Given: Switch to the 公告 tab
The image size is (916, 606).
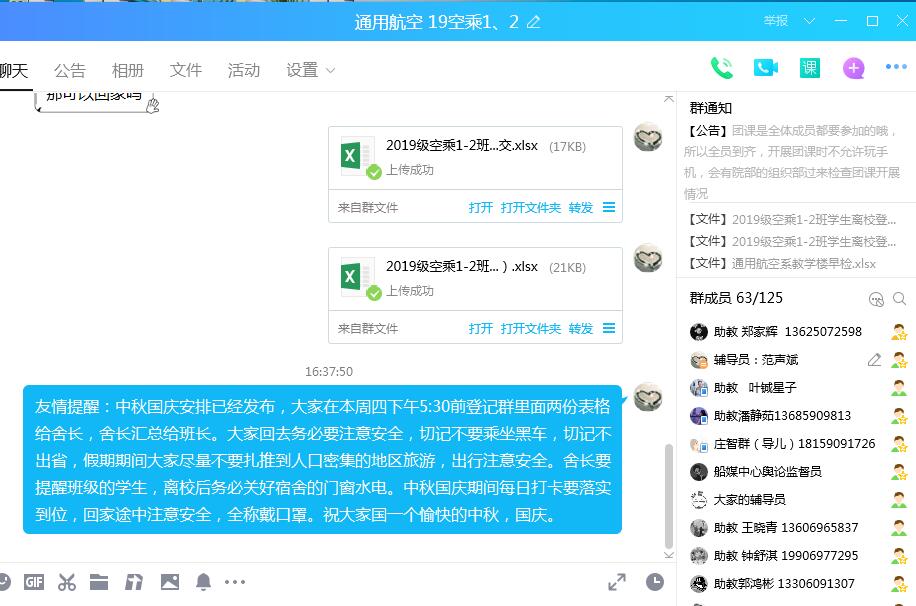Looking at the screenshot, I should (x=70, y=70).
